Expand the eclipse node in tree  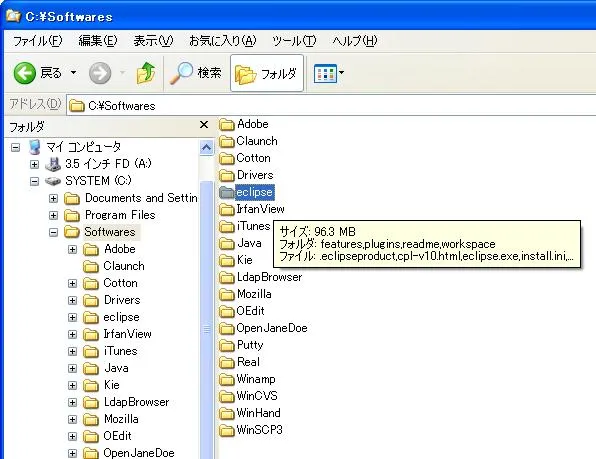pos(72,317)
